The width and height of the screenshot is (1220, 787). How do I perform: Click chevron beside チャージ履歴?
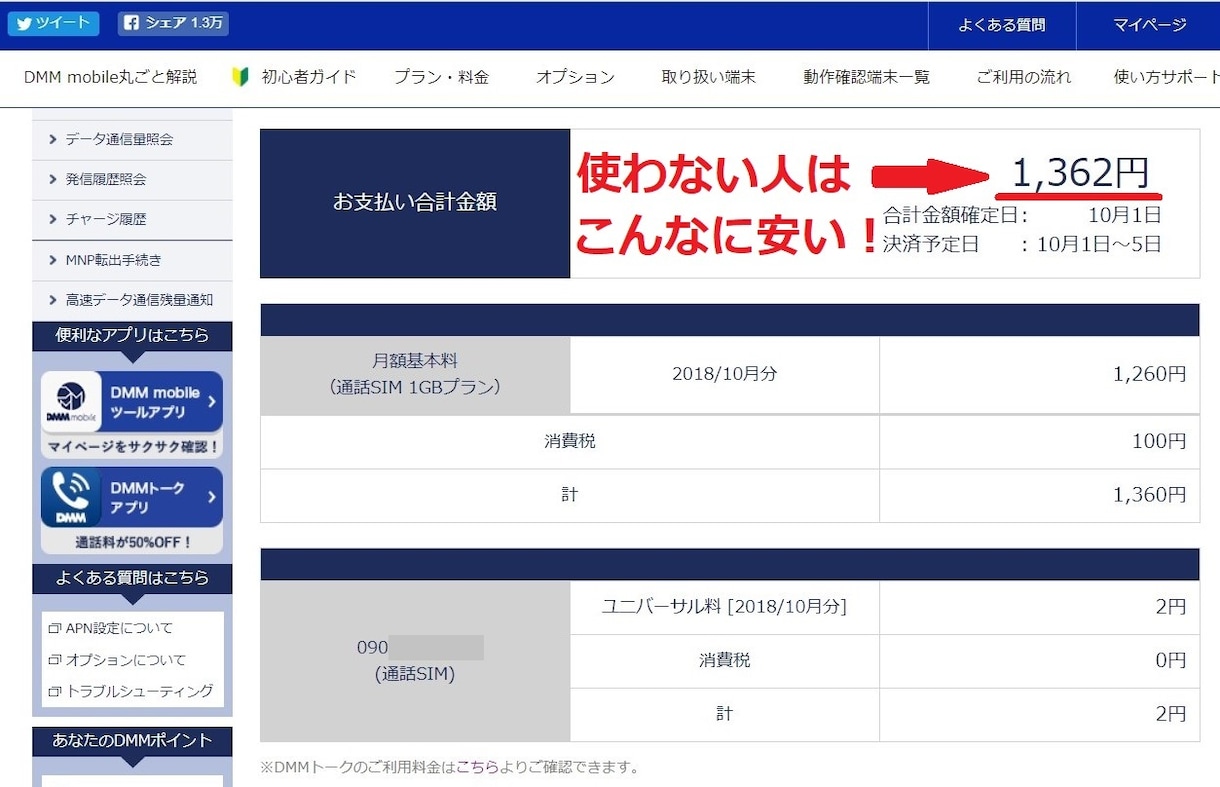[52, 220]
